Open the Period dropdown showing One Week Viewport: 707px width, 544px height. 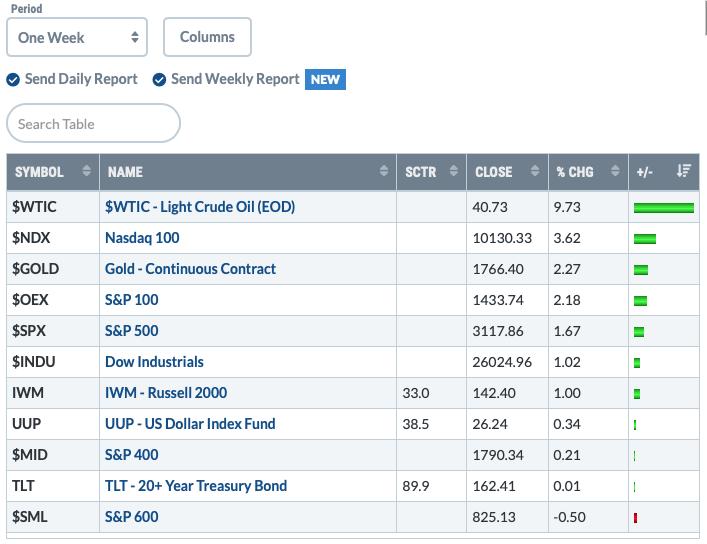[77, 37]
